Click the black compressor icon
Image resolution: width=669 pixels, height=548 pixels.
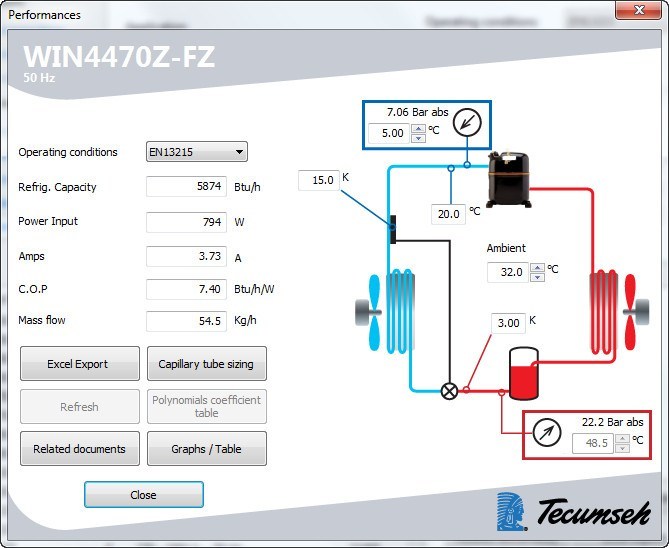tap(509, 179)
